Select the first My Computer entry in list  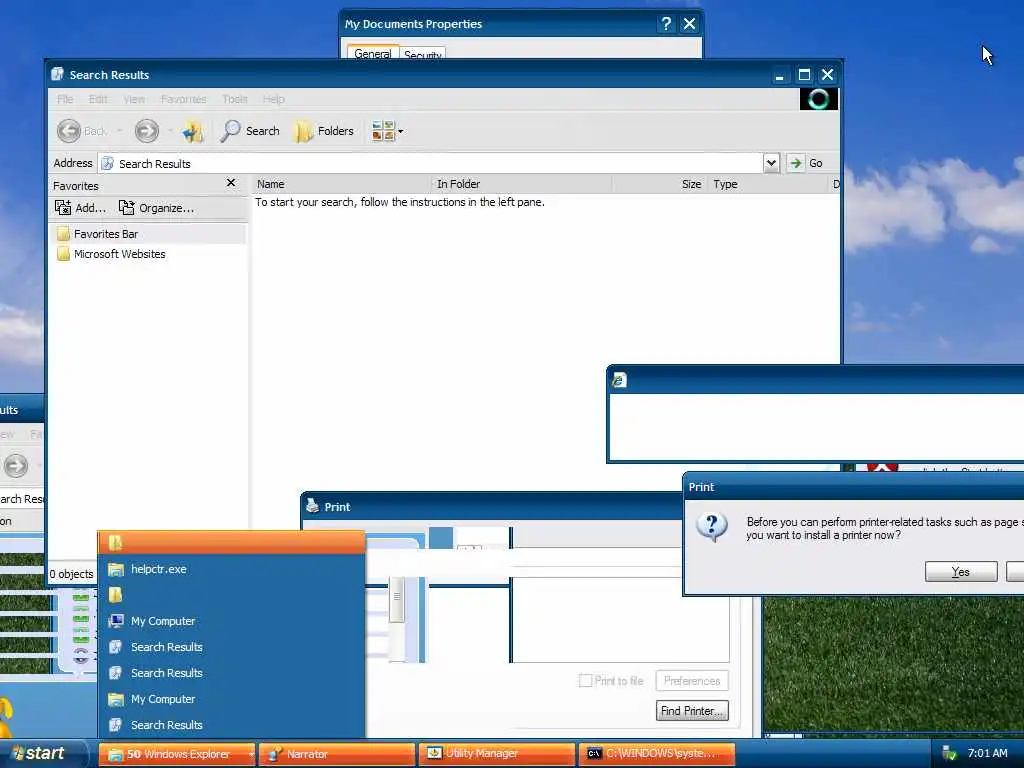(231, 621)
